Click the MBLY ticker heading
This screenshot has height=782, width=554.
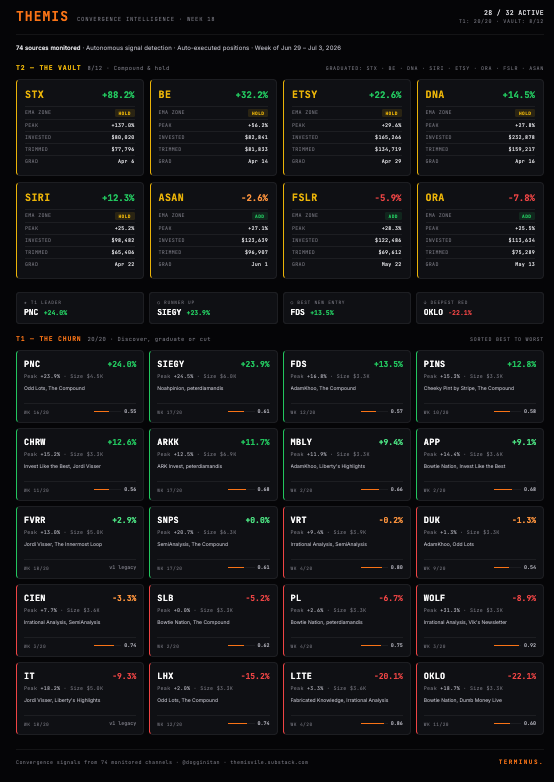pos(301,442)
